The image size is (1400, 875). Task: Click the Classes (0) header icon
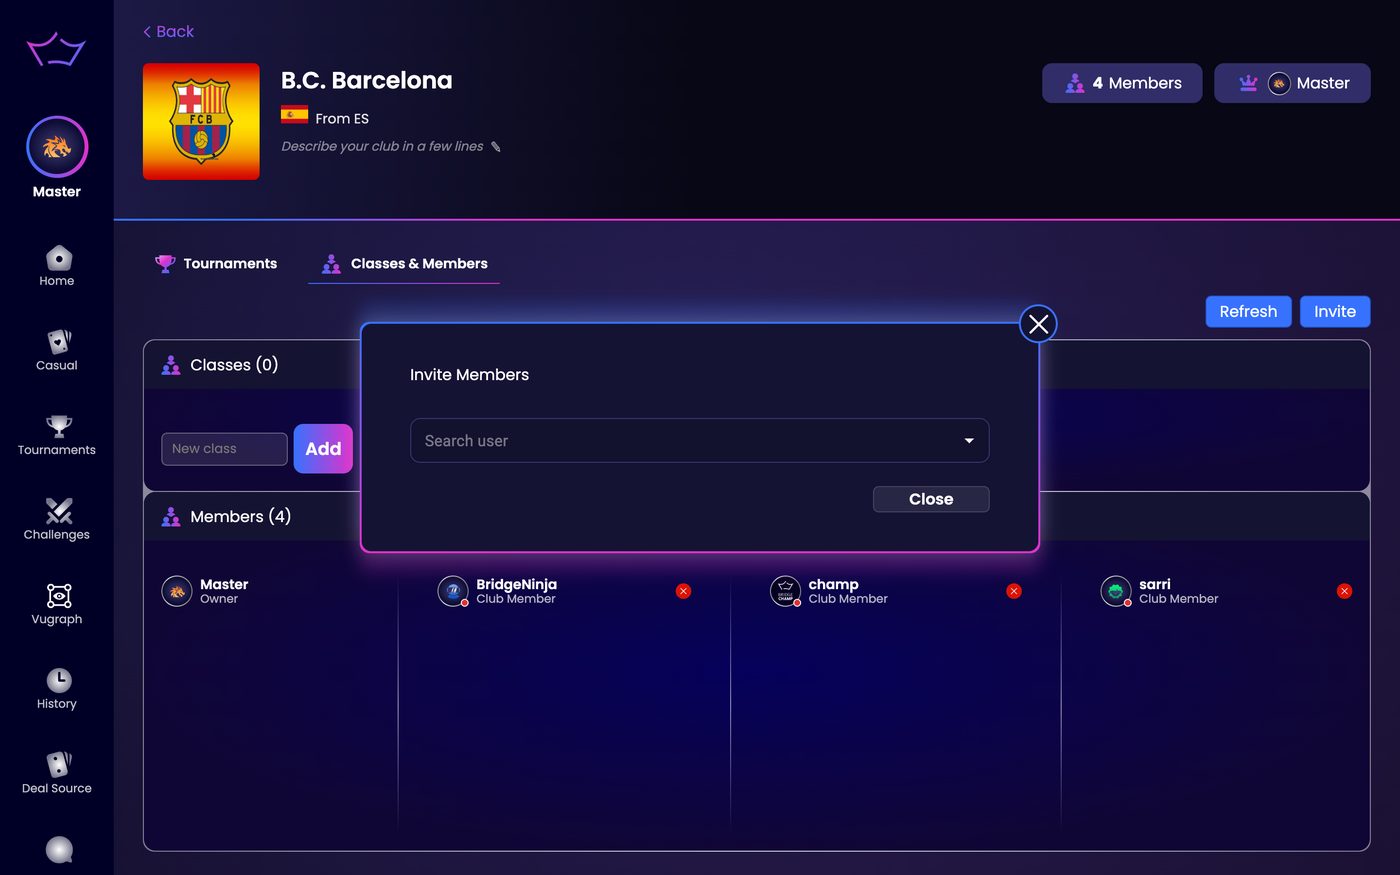click(x=171, y=365)
